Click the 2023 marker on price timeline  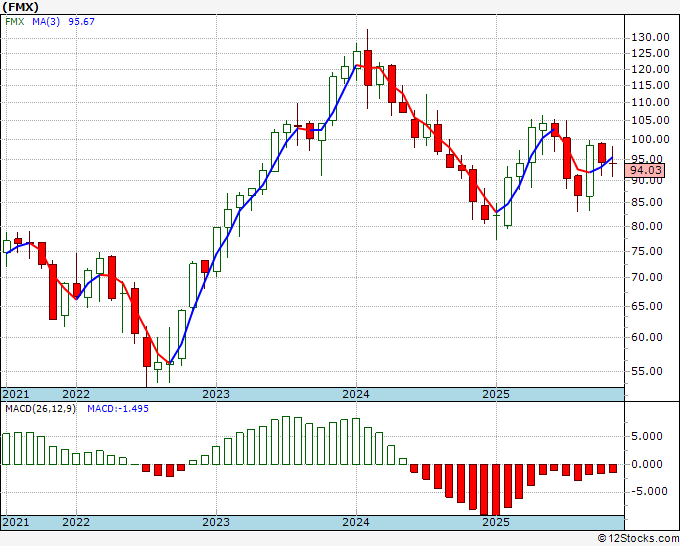tap(216, 394)
